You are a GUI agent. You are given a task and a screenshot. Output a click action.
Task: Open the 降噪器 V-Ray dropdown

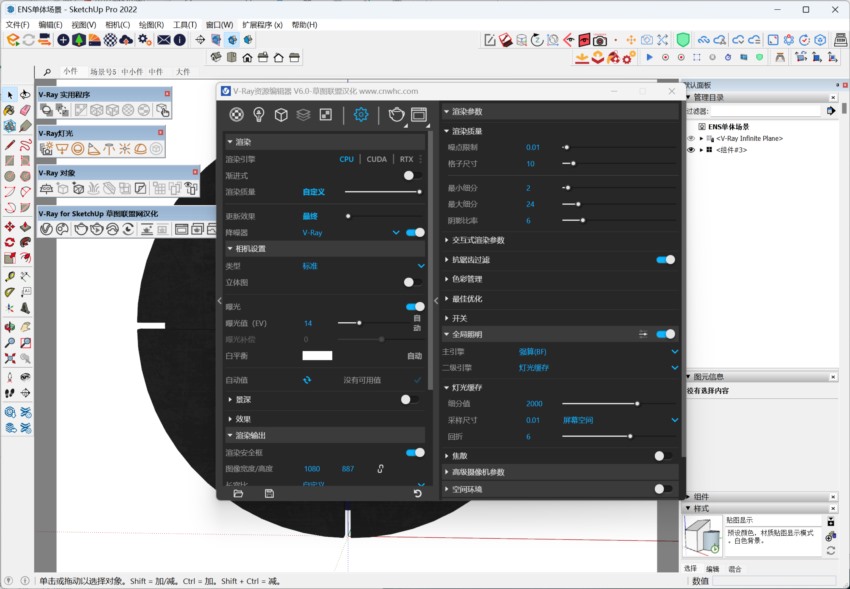[x=396, y=232]
